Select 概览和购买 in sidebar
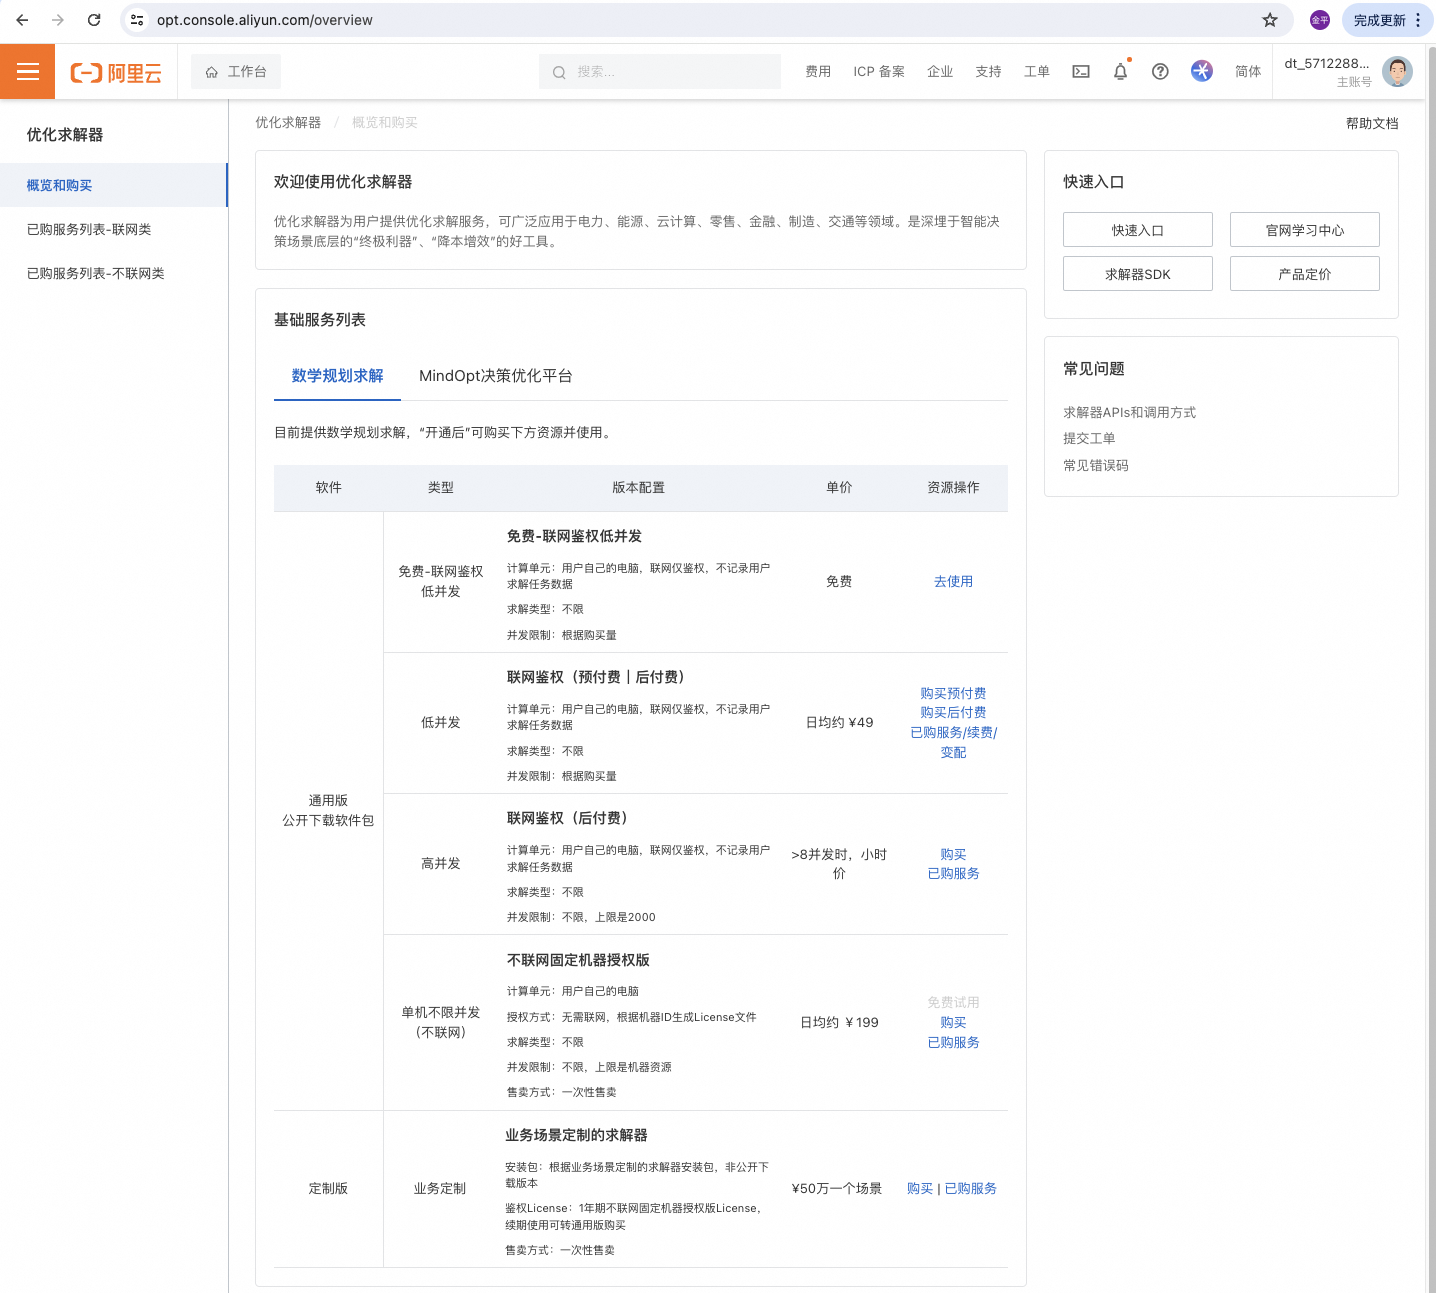This screenshot has height=1293, width=1436. (x=113, y=185)
